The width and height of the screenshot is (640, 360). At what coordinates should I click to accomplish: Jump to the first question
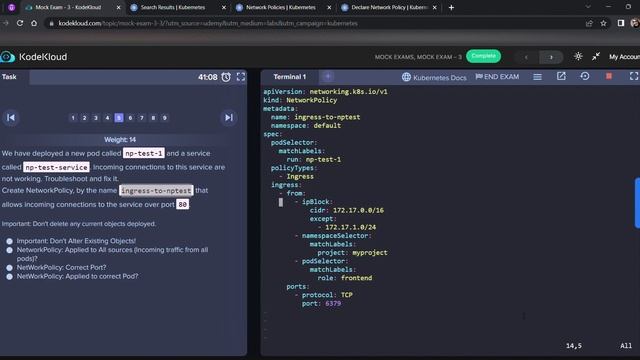(11, 118)
